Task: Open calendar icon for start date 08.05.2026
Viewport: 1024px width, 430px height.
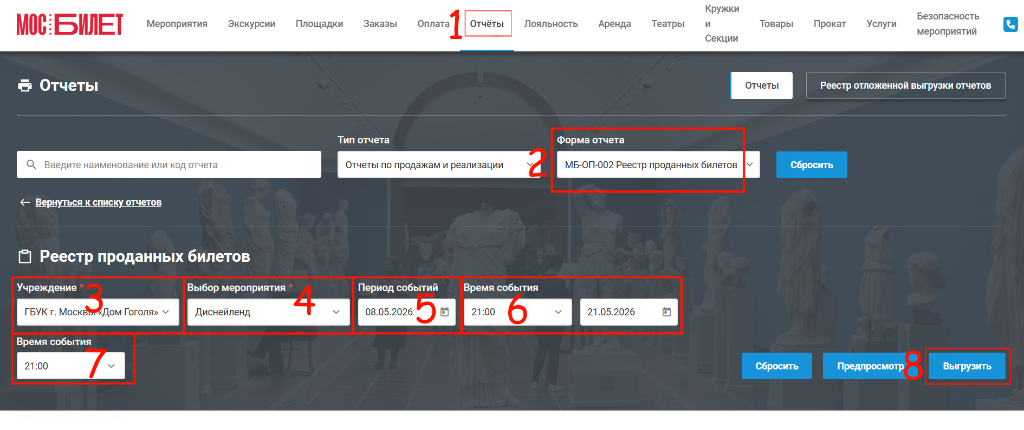Action: [445, 312]
